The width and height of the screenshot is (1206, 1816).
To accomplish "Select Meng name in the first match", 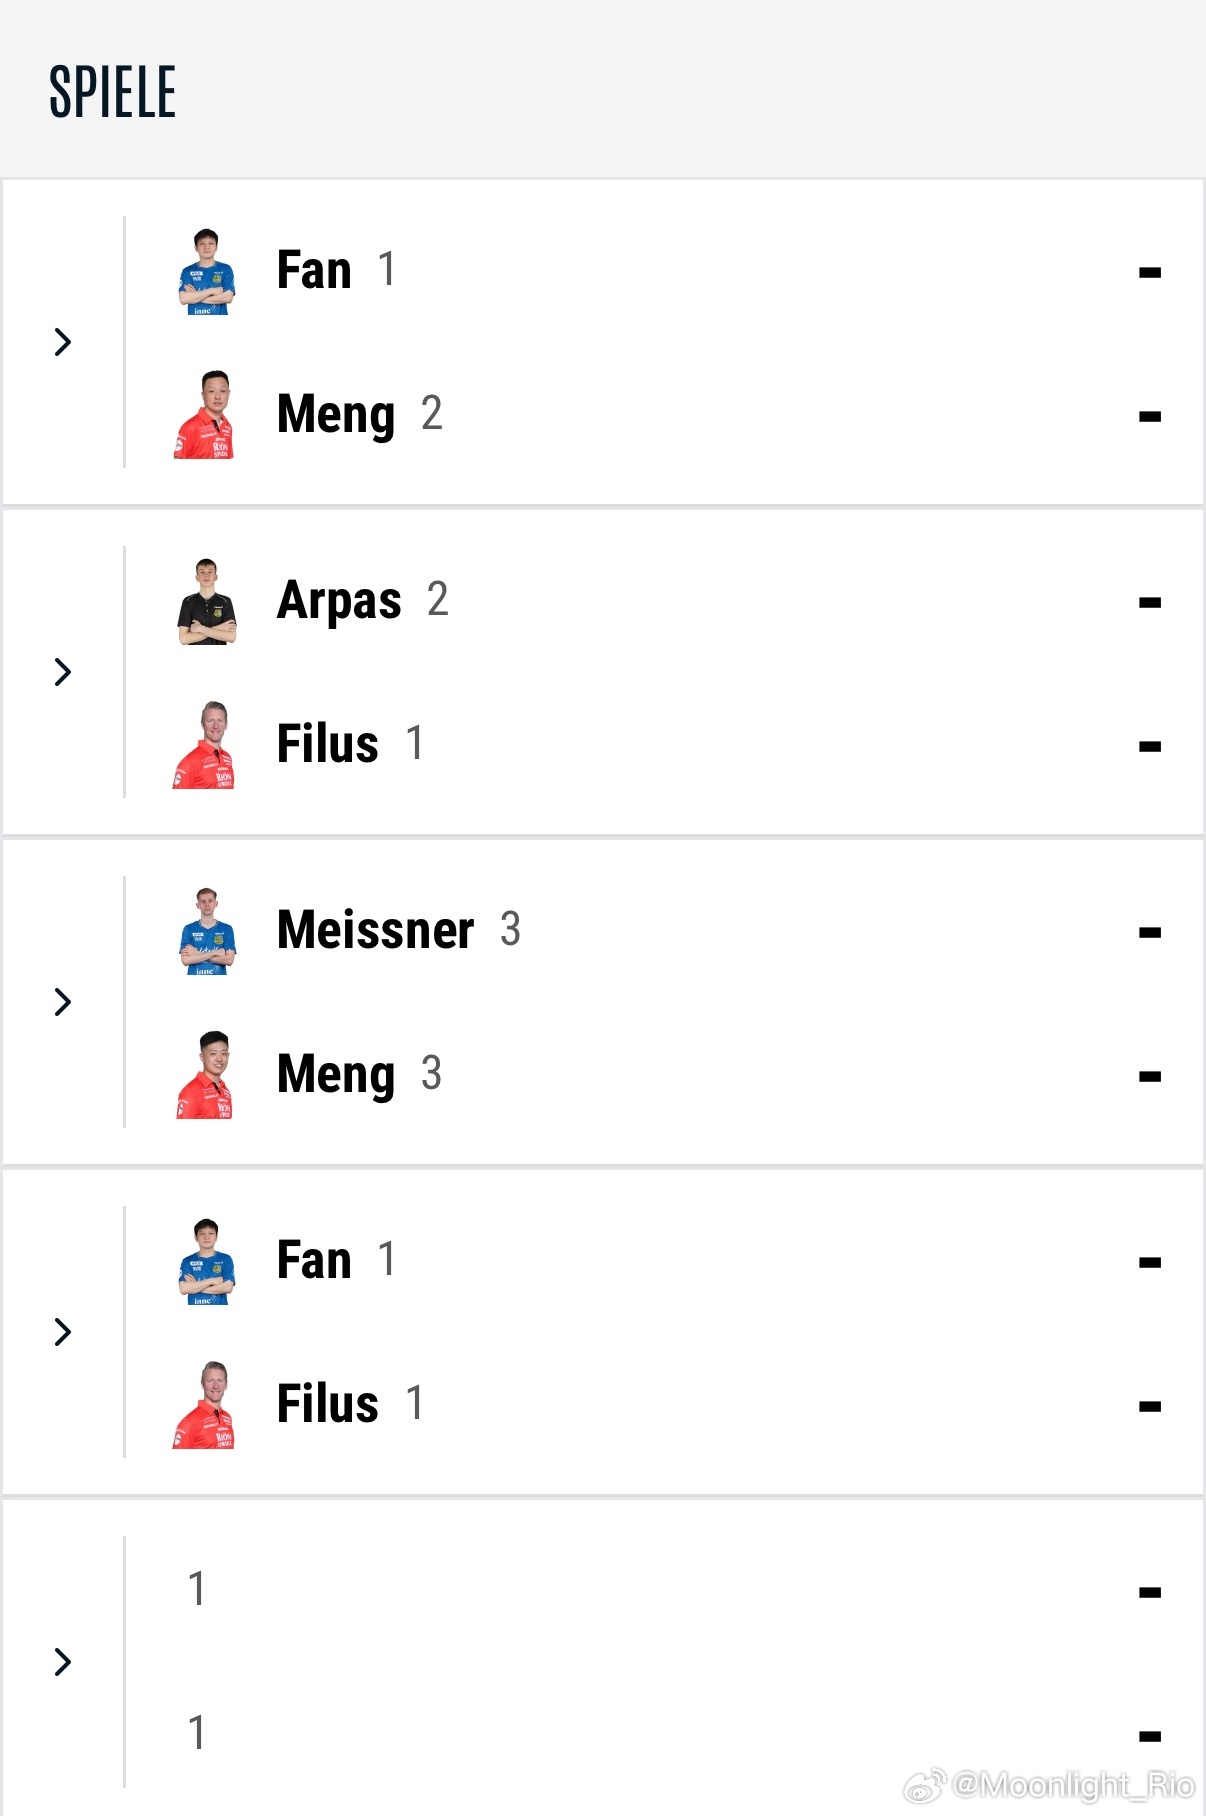I will pos(336,415).
